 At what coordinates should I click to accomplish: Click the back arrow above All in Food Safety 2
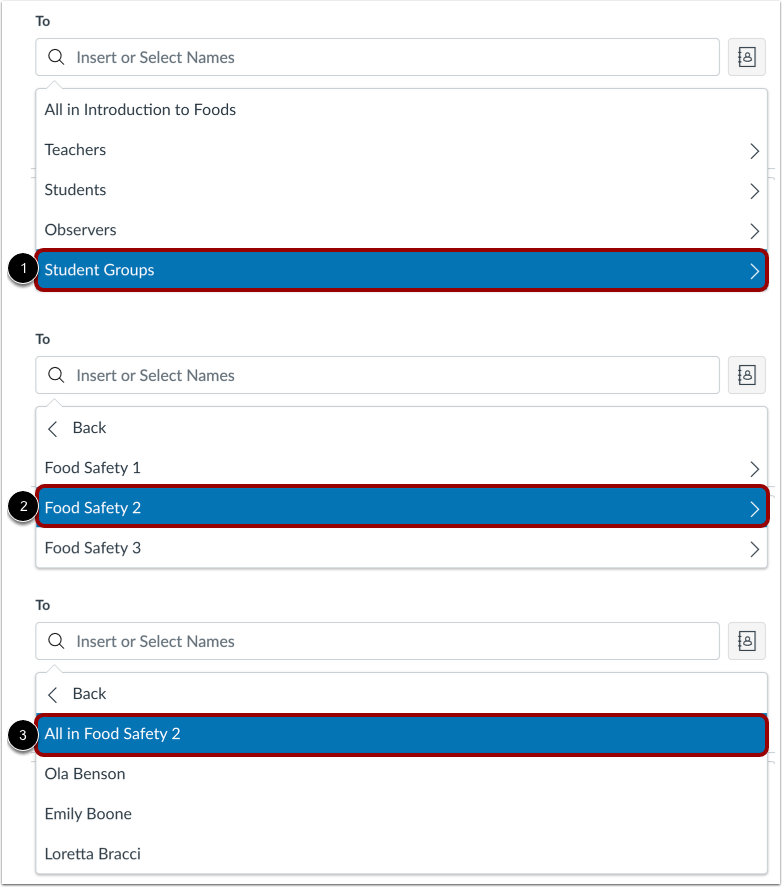[x=52, y=694]
